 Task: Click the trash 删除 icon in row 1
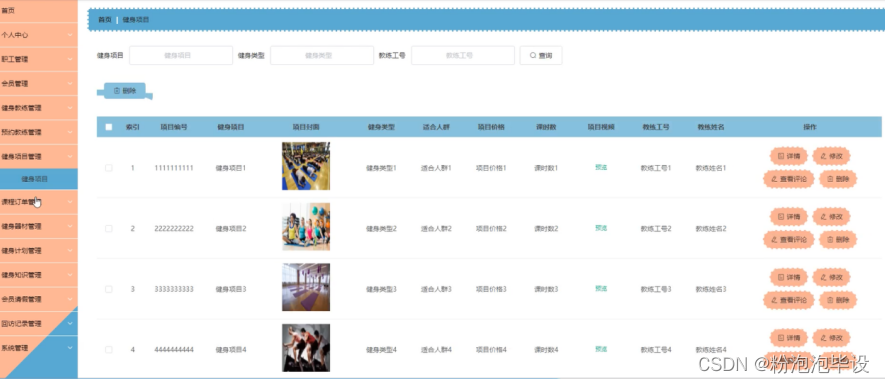830,179
